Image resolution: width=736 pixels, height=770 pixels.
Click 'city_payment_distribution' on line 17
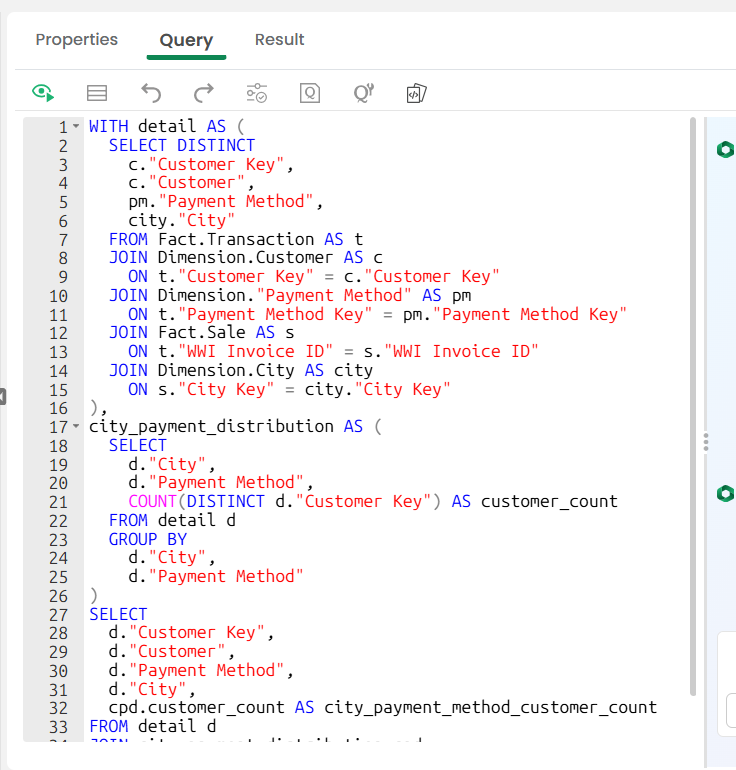(211, 426)
